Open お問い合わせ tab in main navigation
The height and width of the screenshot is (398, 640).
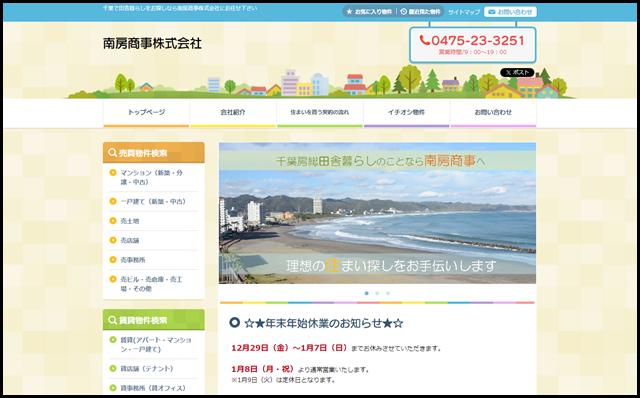(493, 113)
